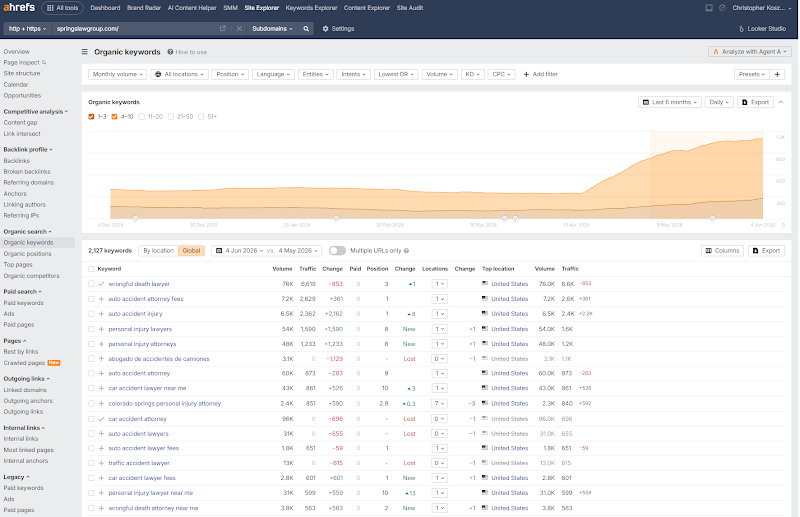Open the Columns selector

click(x=722, y=251)
